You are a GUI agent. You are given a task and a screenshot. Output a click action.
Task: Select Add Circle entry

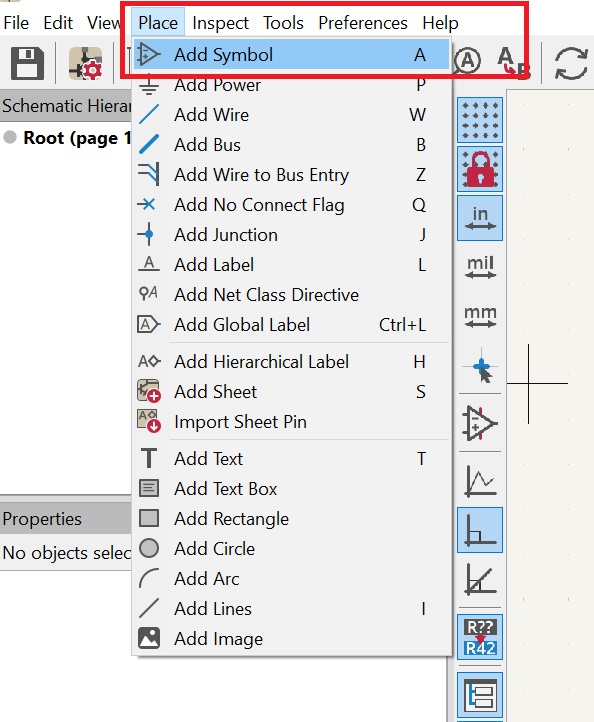pyautogui.click(x=291, y=548)
